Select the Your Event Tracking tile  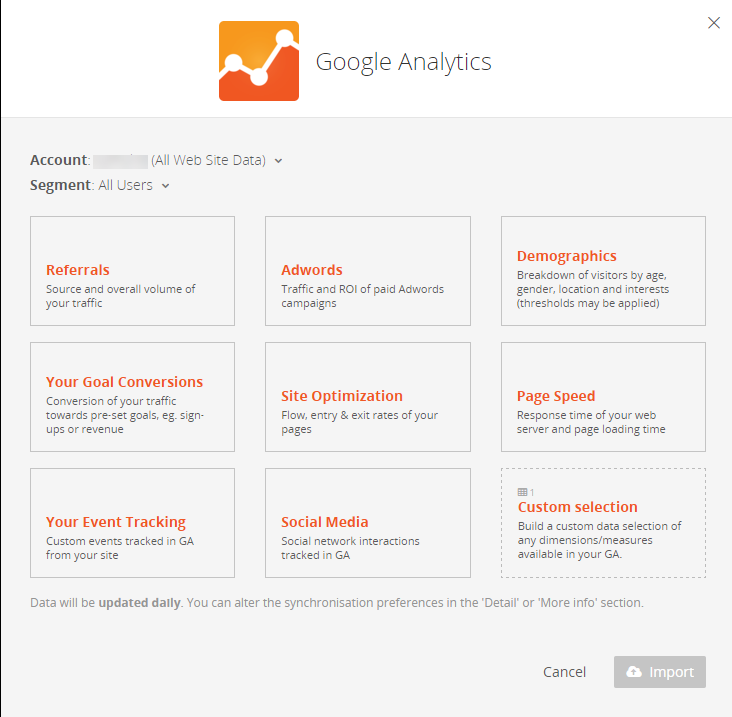132,523
